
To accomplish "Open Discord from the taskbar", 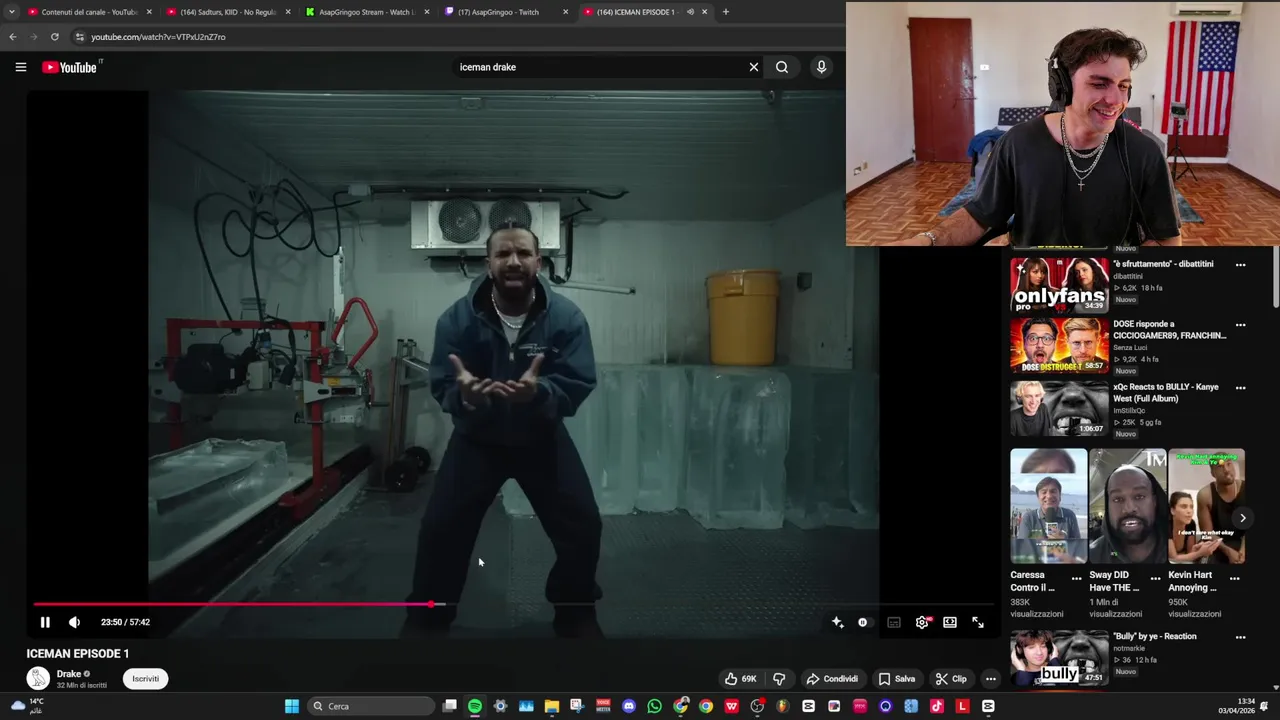I will [x=629, y=706].
